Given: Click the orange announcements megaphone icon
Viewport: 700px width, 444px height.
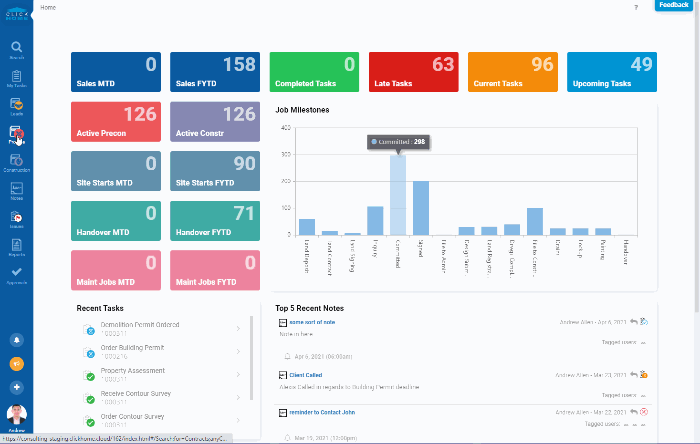Looking at the screenshot, I should pyautogui.click(x=17, y=364).
